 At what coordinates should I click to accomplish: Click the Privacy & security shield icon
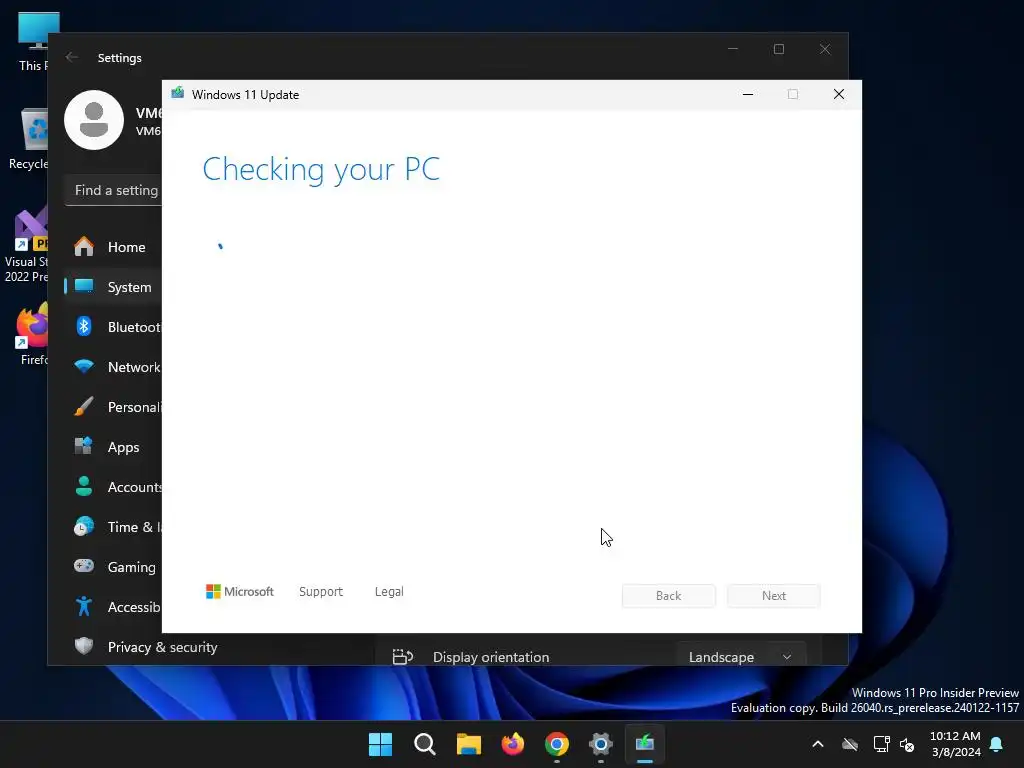[84, 647]
